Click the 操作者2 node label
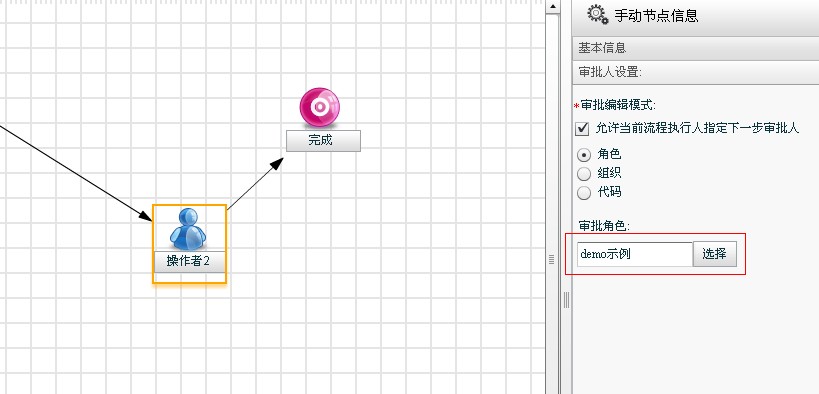Screen dimensions: 819x394 pos(189,261)
